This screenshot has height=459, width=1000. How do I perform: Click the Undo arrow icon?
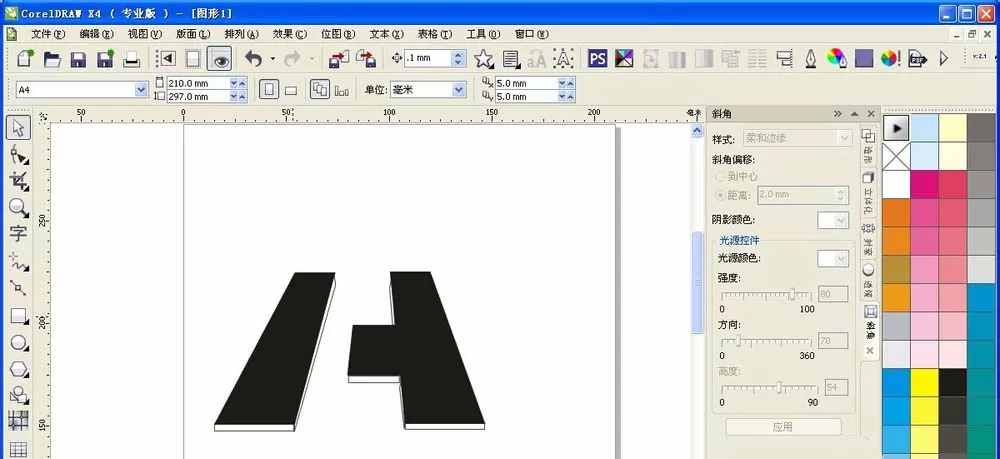(x=253, y=59)
